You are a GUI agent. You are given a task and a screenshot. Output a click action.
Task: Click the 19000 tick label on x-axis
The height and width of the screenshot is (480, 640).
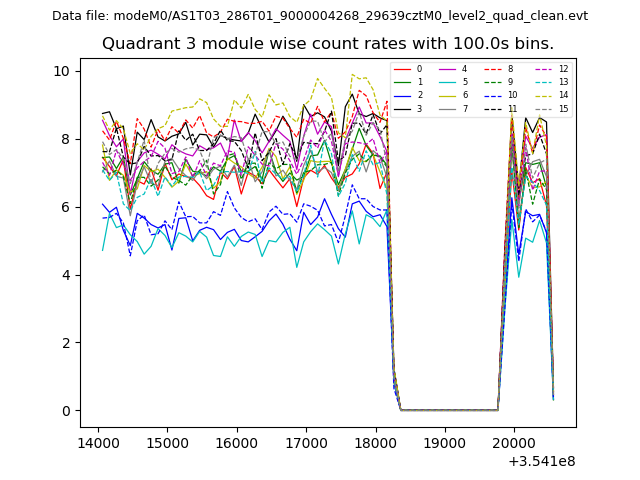click(x=444, y=442)
